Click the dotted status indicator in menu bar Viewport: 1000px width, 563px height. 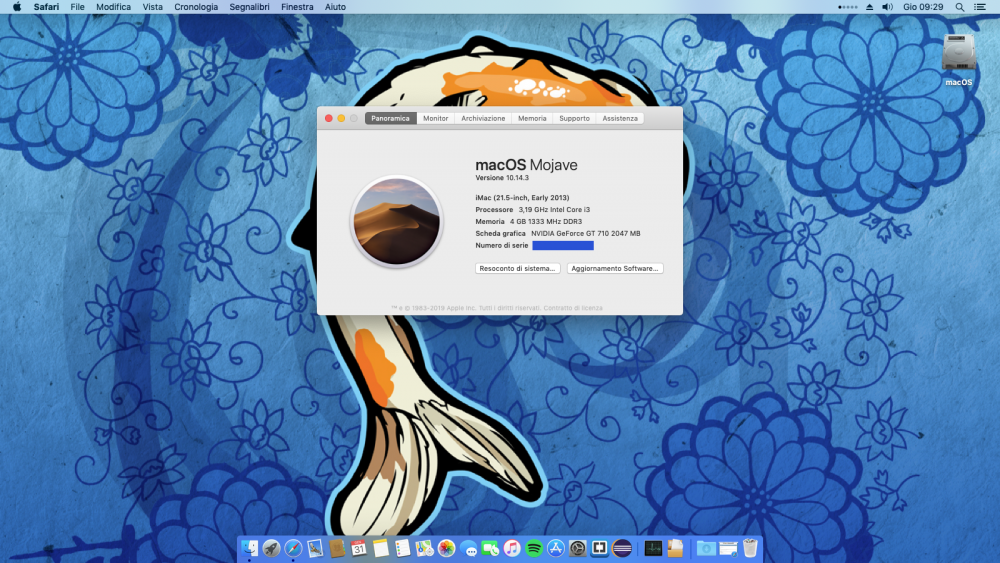(x=847, y=7)
